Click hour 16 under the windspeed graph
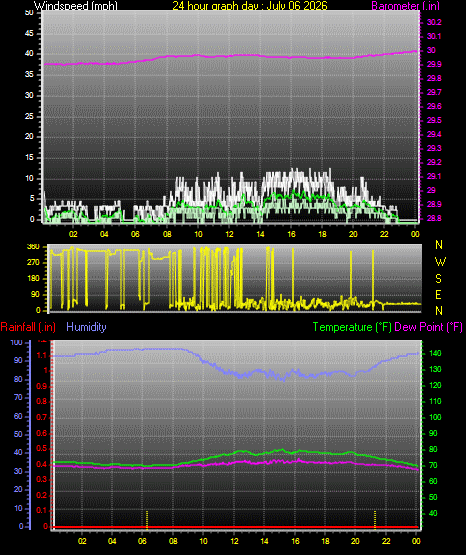Screen dimensions: 466x555 291,234
